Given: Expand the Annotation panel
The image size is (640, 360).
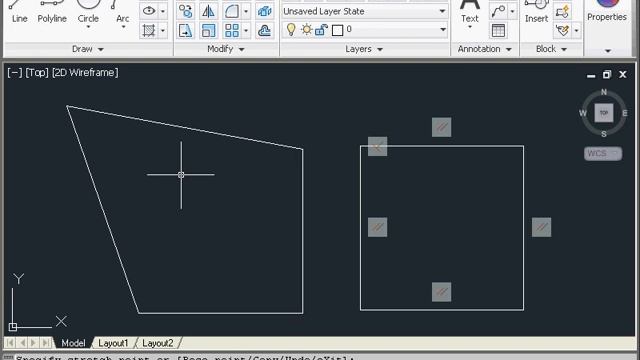Looking at the screenshot, I should coord(484,49).
